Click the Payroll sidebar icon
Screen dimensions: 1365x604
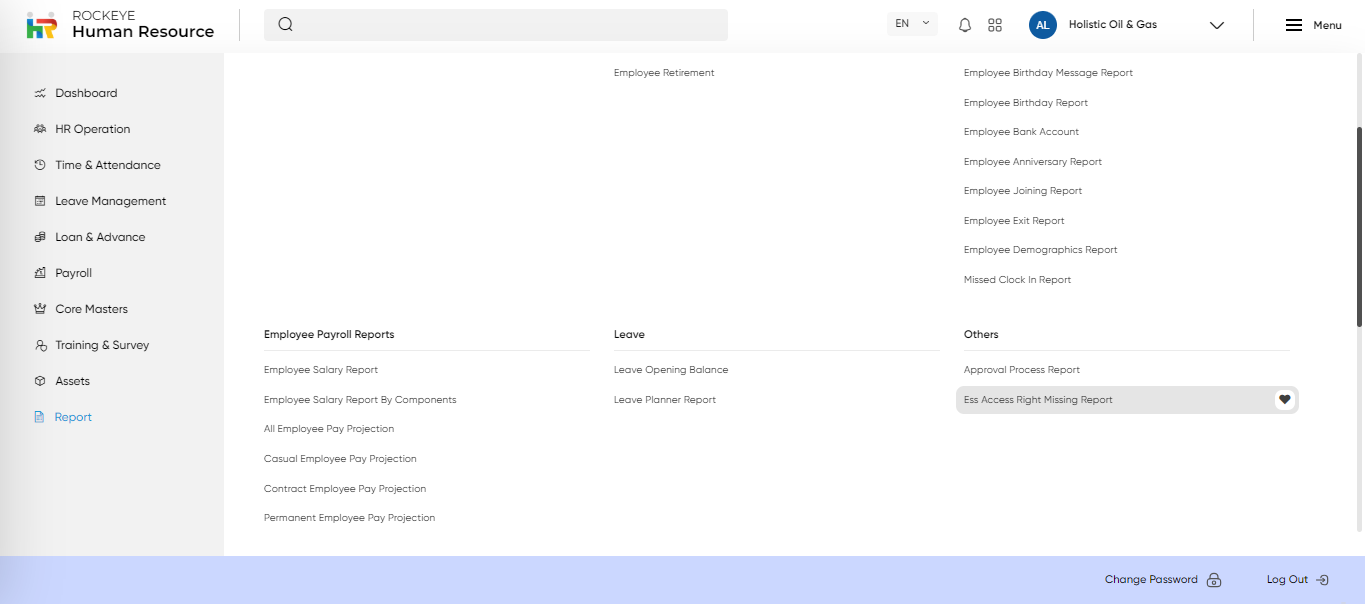[x=40, y=273]
